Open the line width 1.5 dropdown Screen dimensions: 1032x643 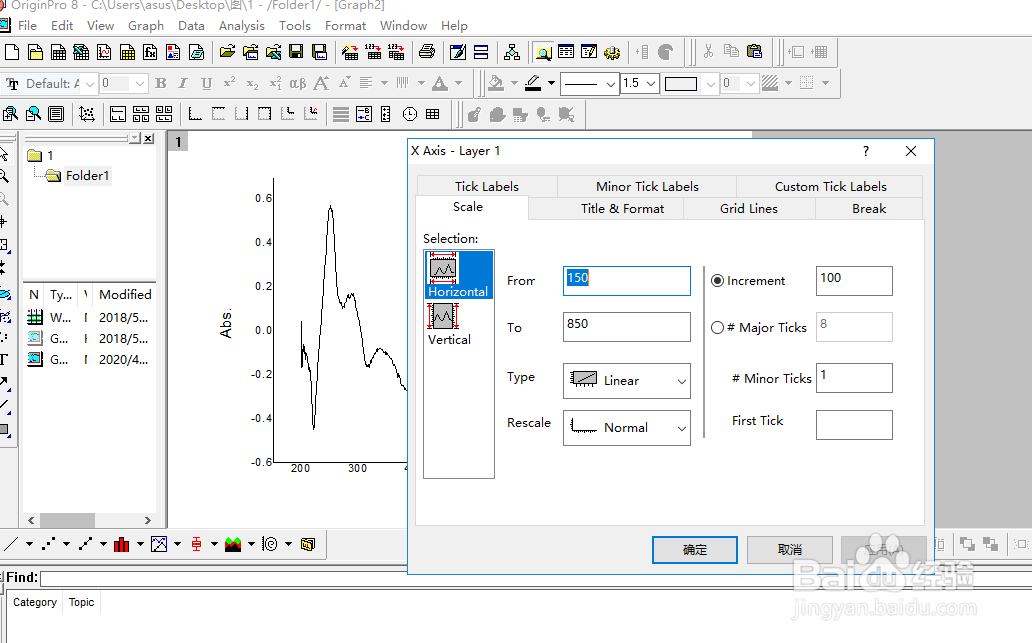650,84
